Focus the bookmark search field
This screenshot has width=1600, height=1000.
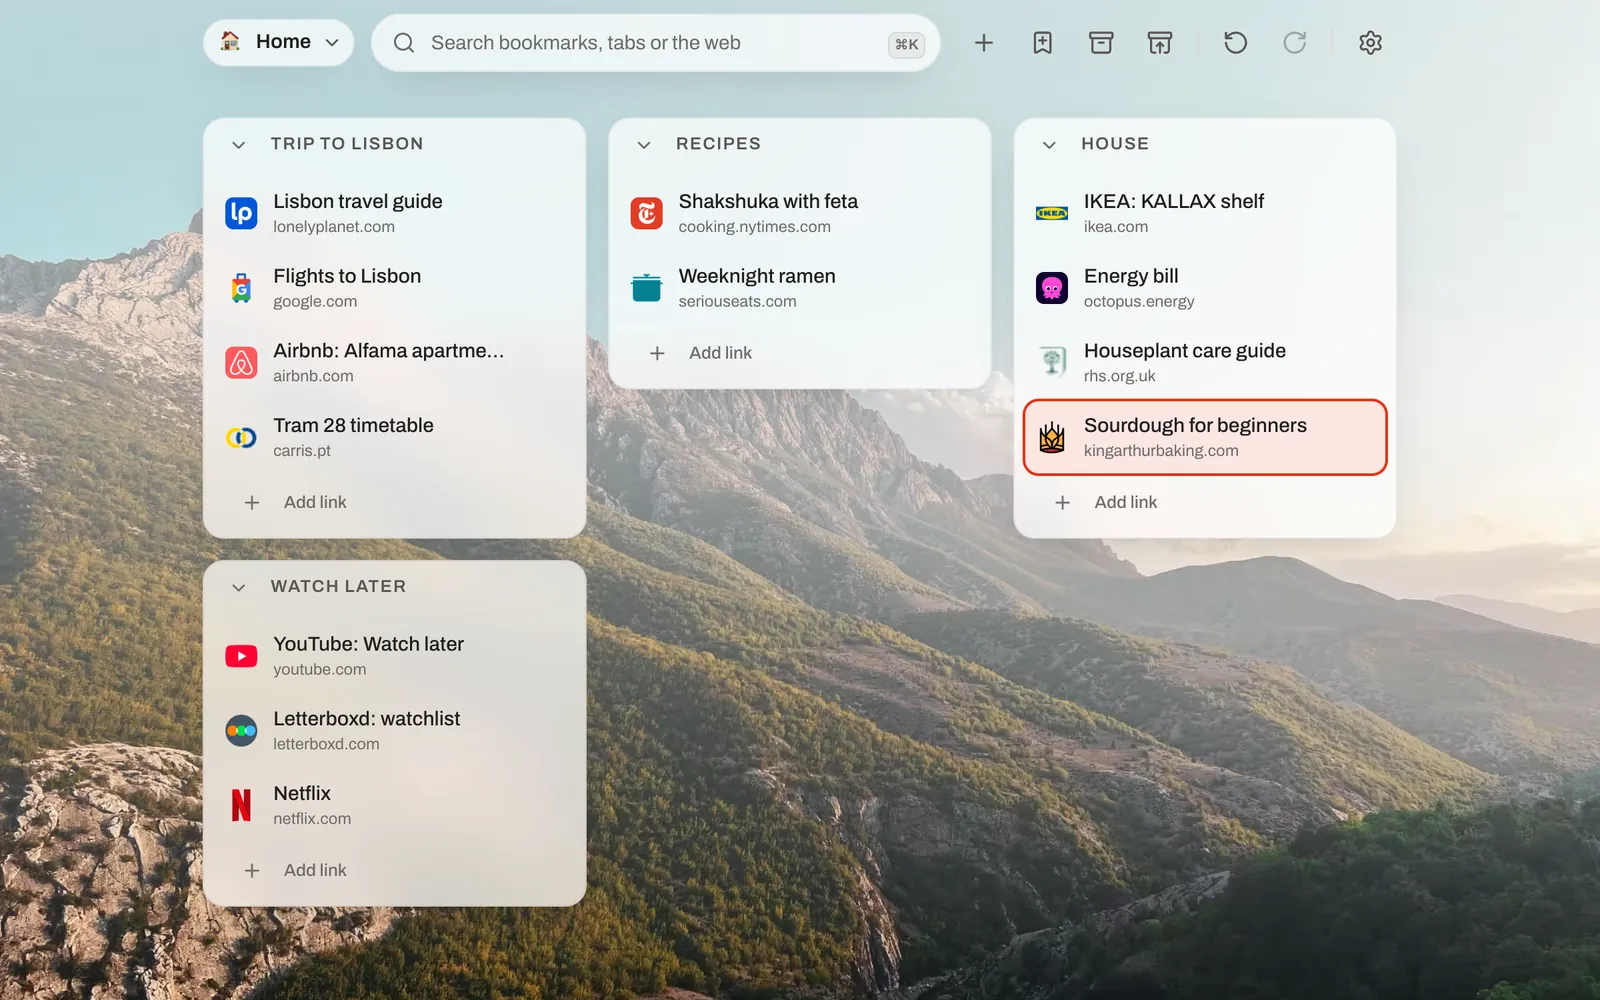655,43
